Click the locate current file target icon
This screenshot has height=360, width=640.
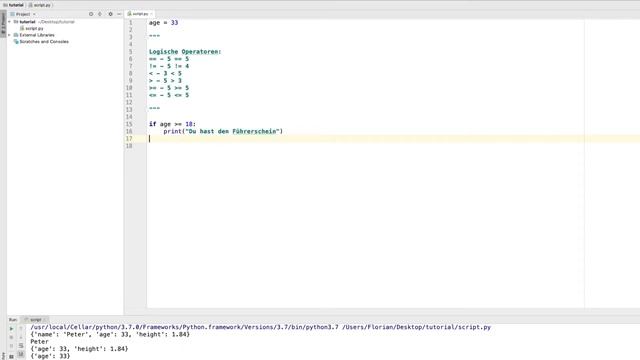coord(91,14)
